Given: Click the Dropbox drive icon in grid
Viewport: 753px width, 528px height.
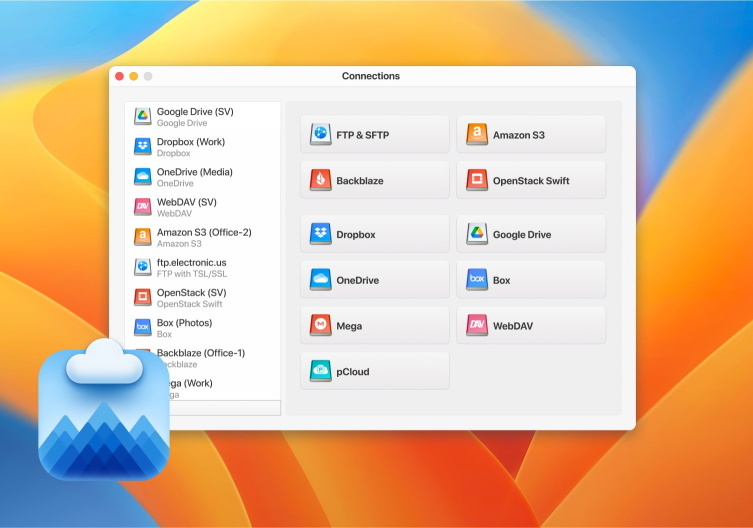Looking at the screenshot, I should [x=320, y=234].
